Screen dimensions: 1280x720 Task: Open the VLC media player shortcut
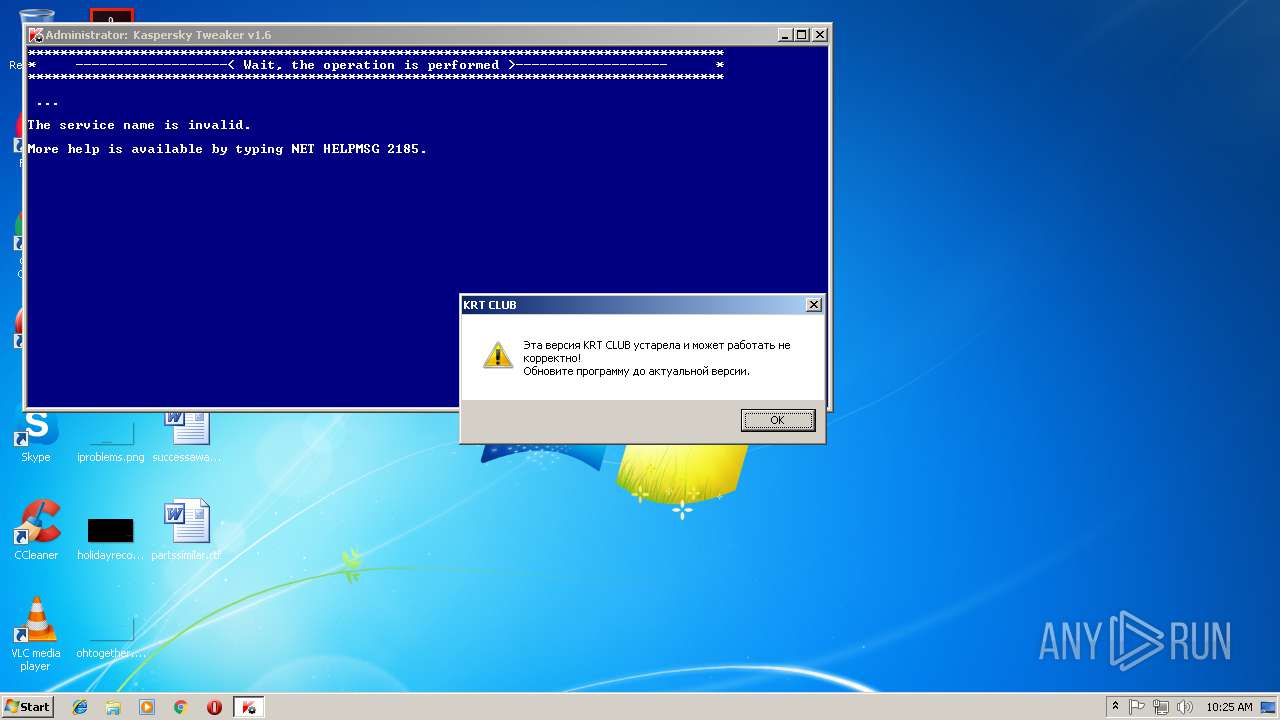coord(36,634)
